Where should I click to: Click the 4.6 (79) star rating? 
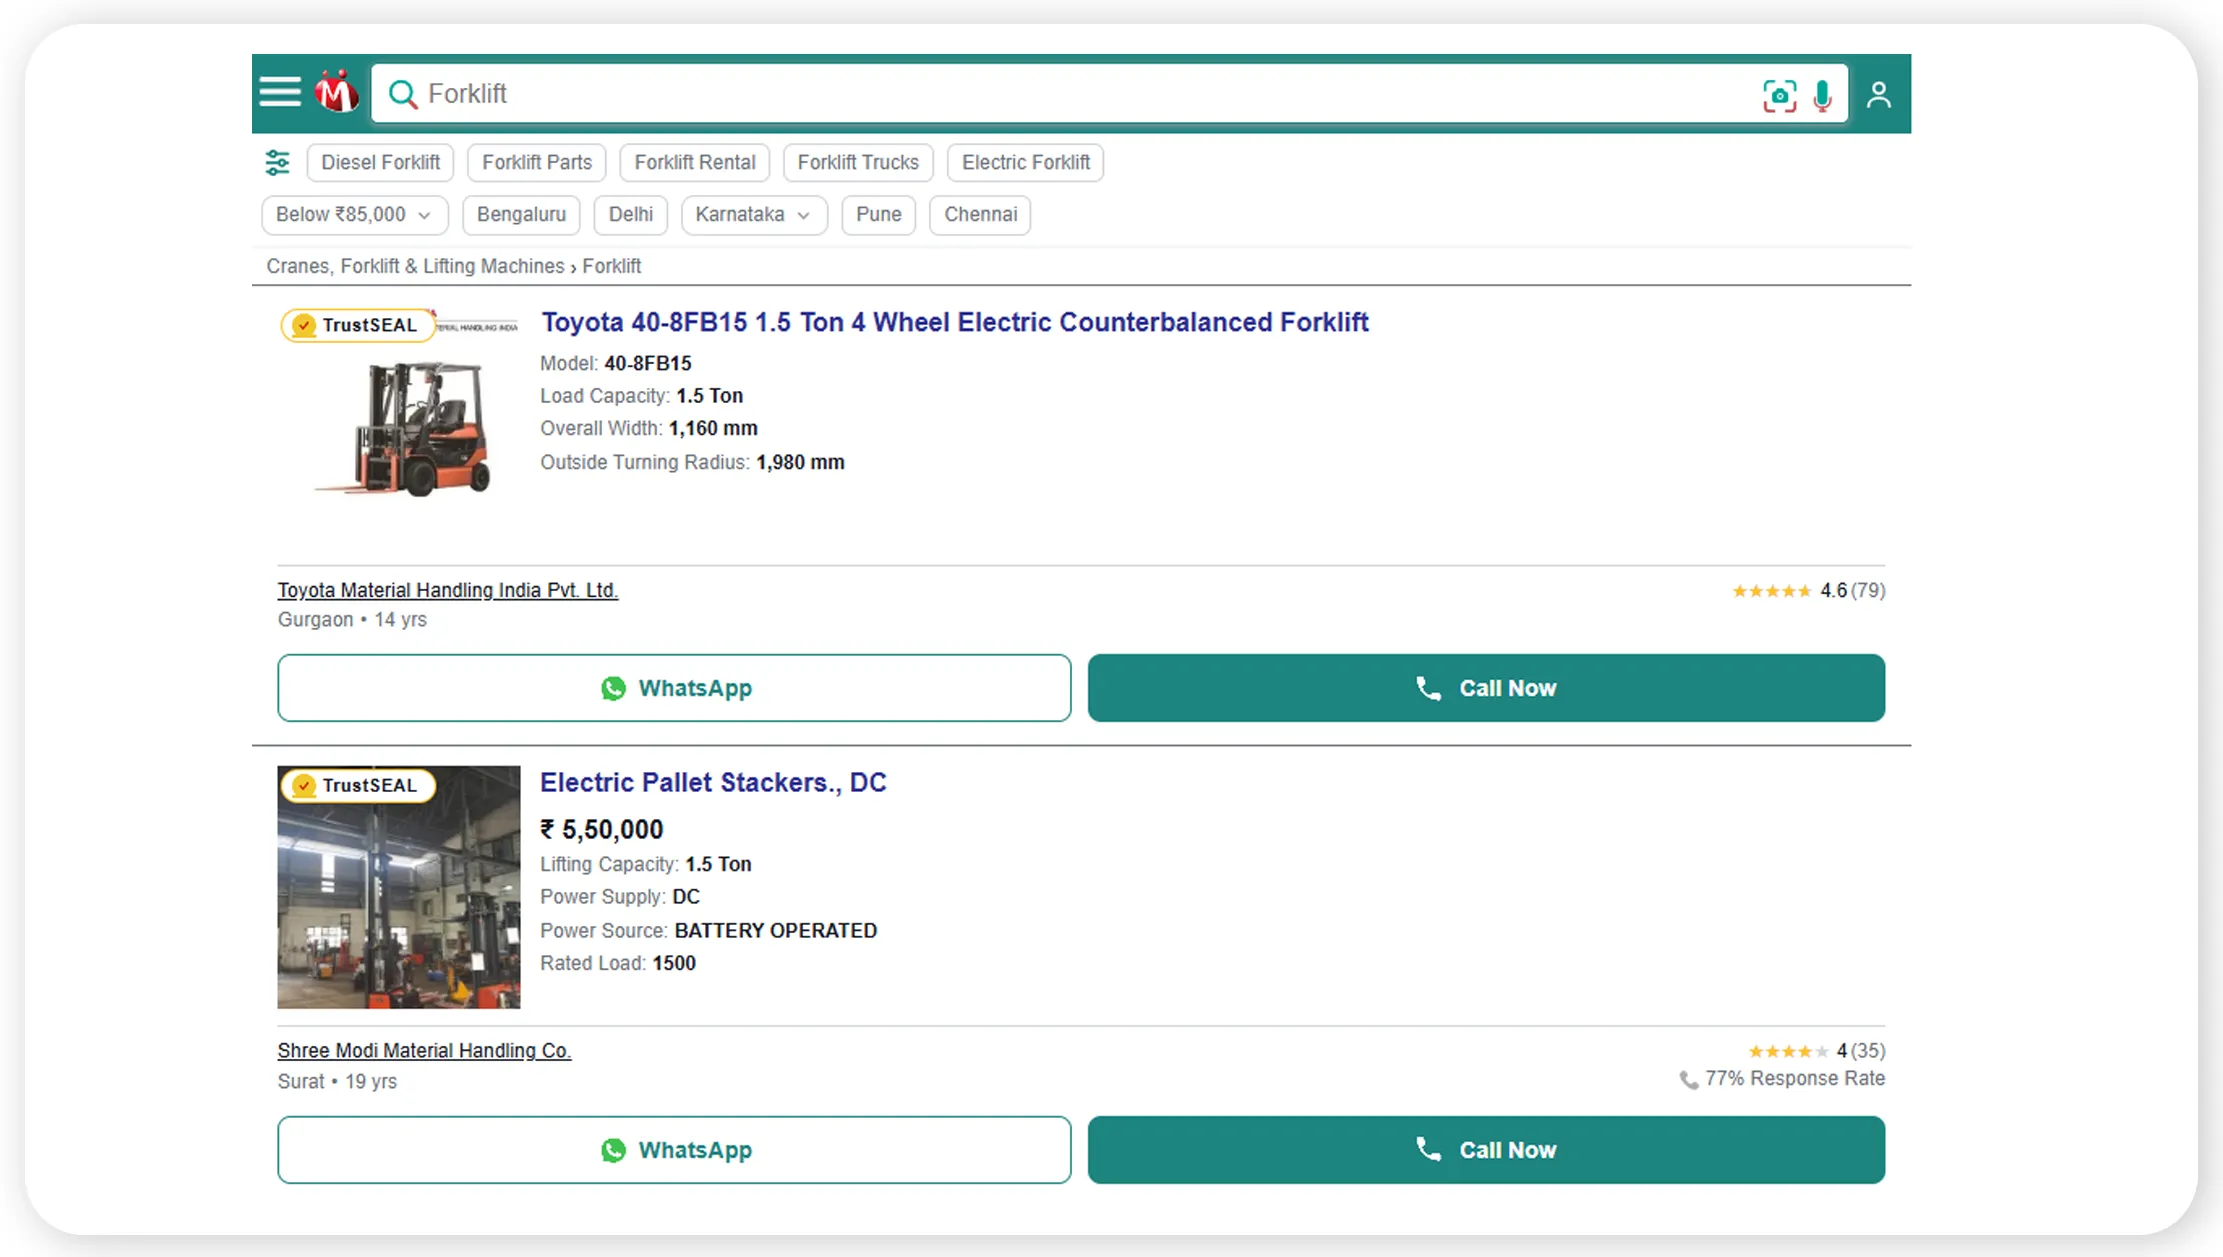coord(1808,591)
